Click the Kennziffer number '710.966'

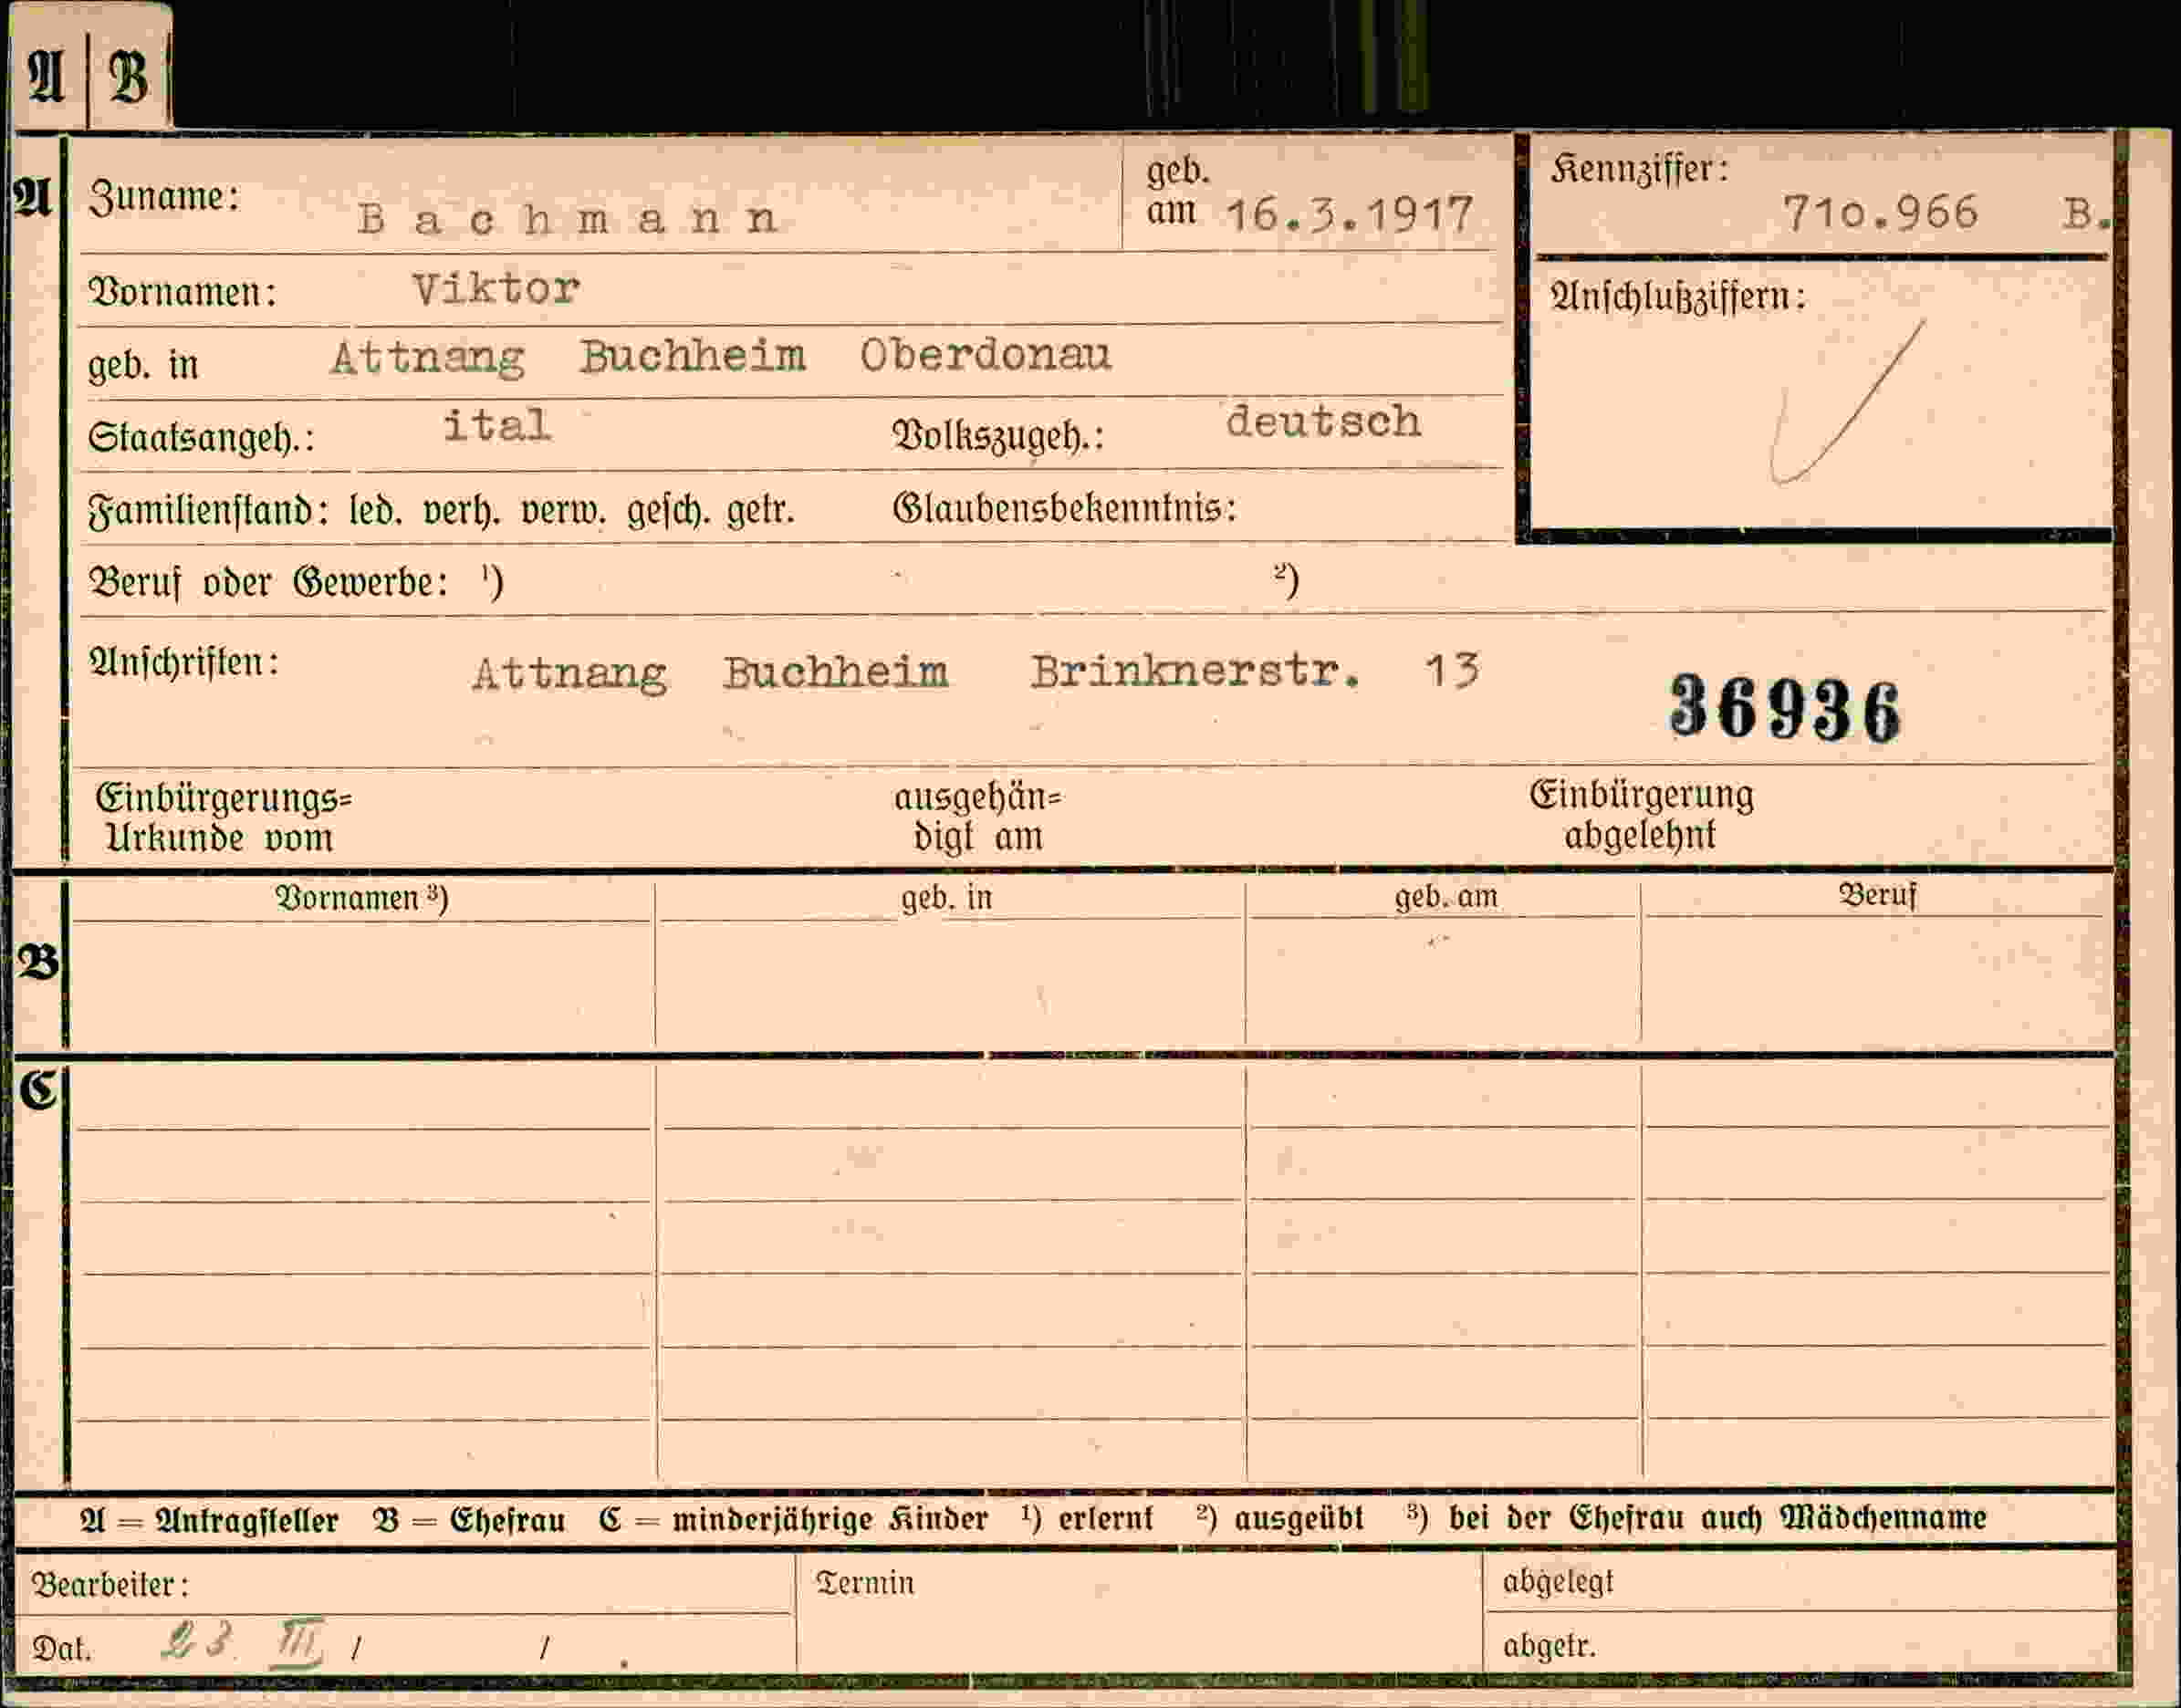click(x=1880, y=212)
